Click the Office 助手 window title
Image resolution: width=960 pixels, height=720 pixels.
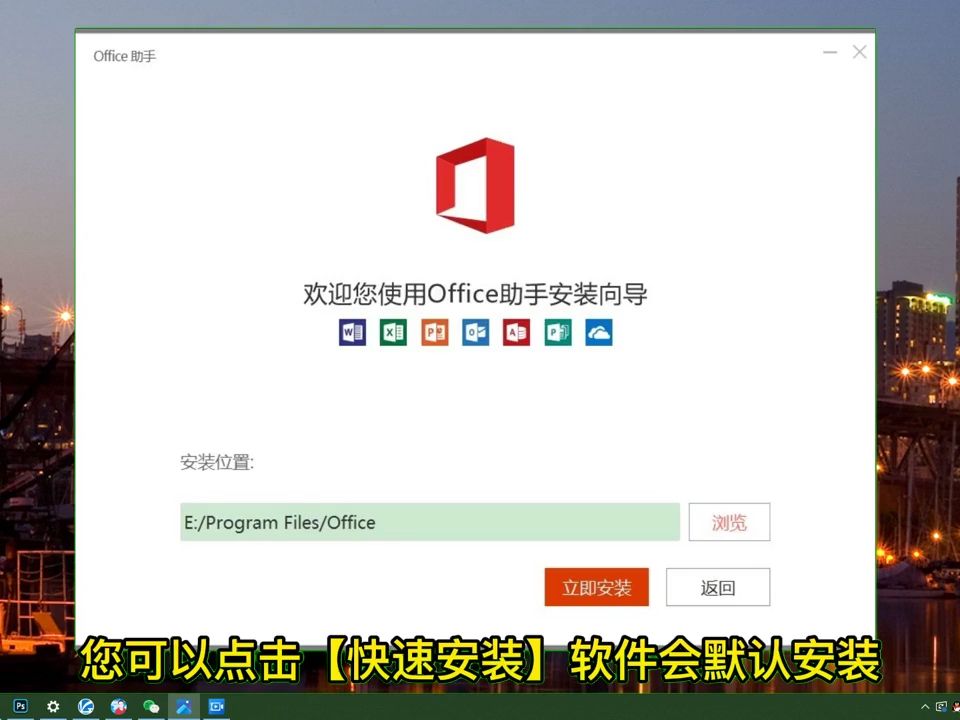click(124, 56)
